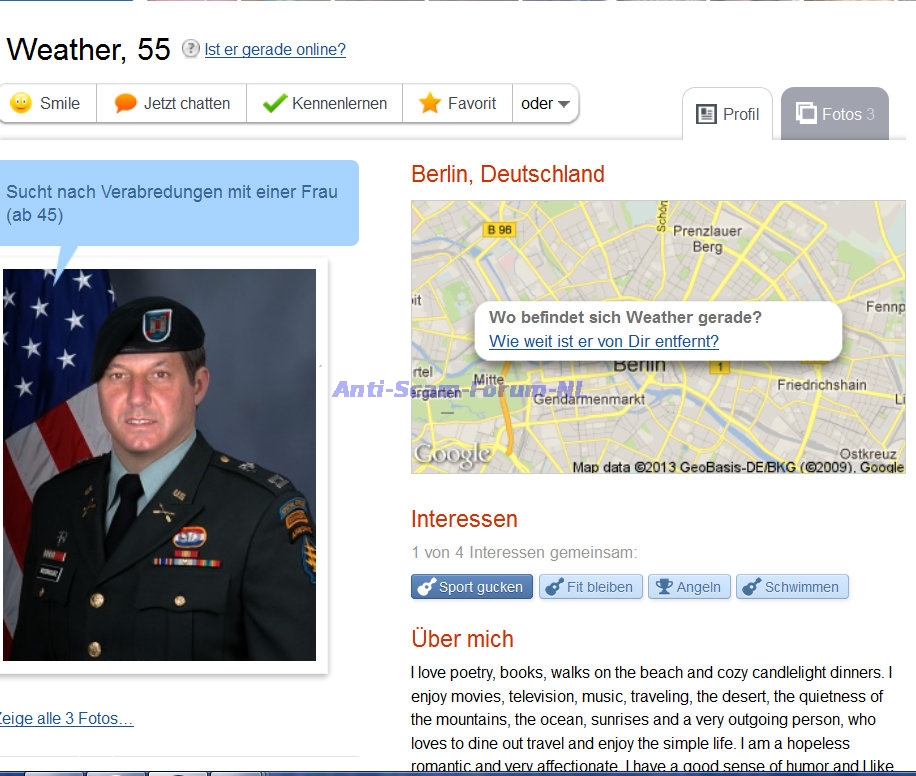Expand the oder dropdown menu
The width and height of the screenshot is (916, 776).
(x=546, y=103)
